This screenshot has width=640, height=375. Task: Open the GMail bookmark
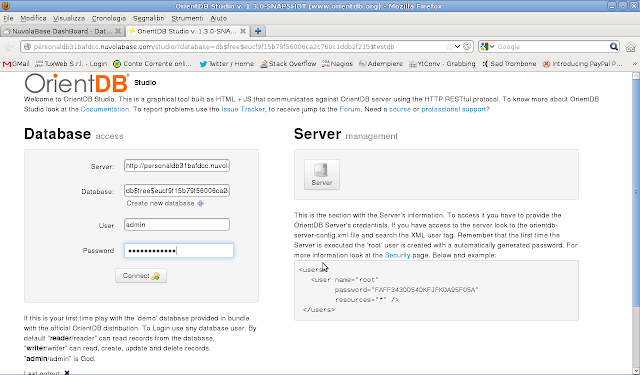coord(16,64)
